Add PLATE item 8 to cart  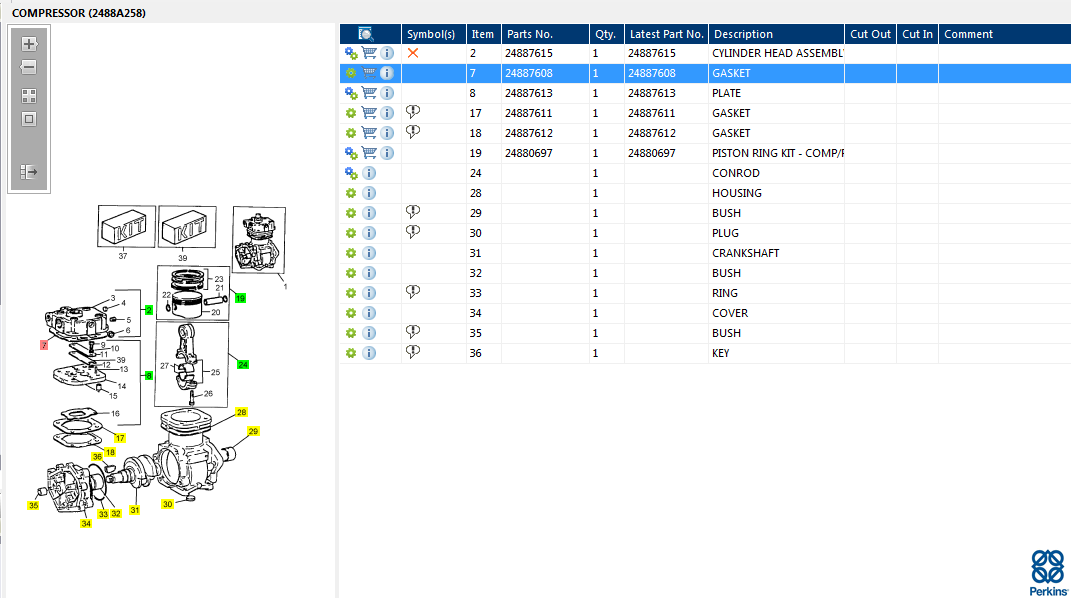click(x=369, y=93)
